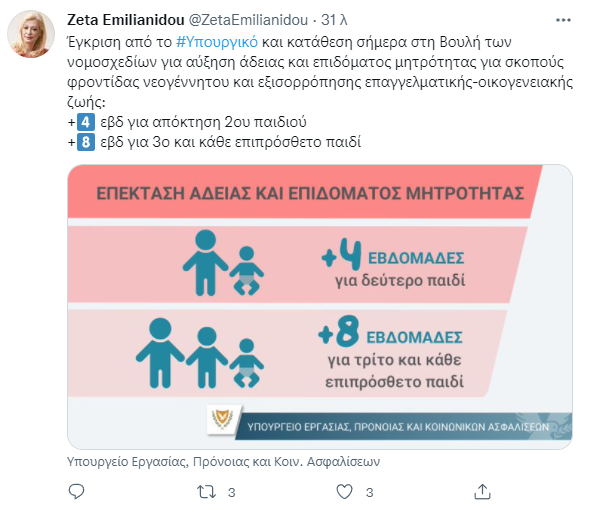Click the retweet count 3
This screenshot has width=589, height=513.
231,492
